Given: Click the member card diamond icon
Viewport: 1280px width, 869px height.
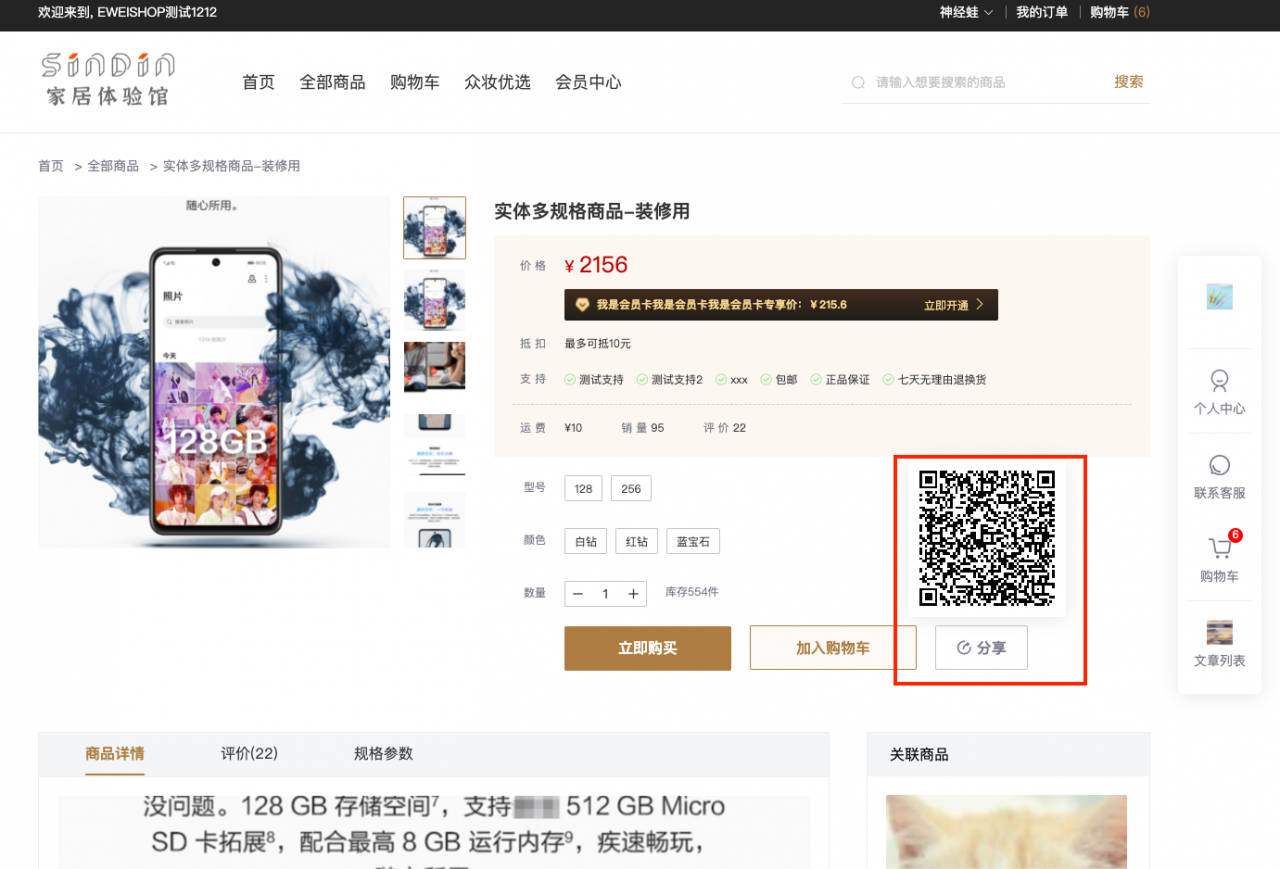Looking at the screenshot, I should [582, 305].
